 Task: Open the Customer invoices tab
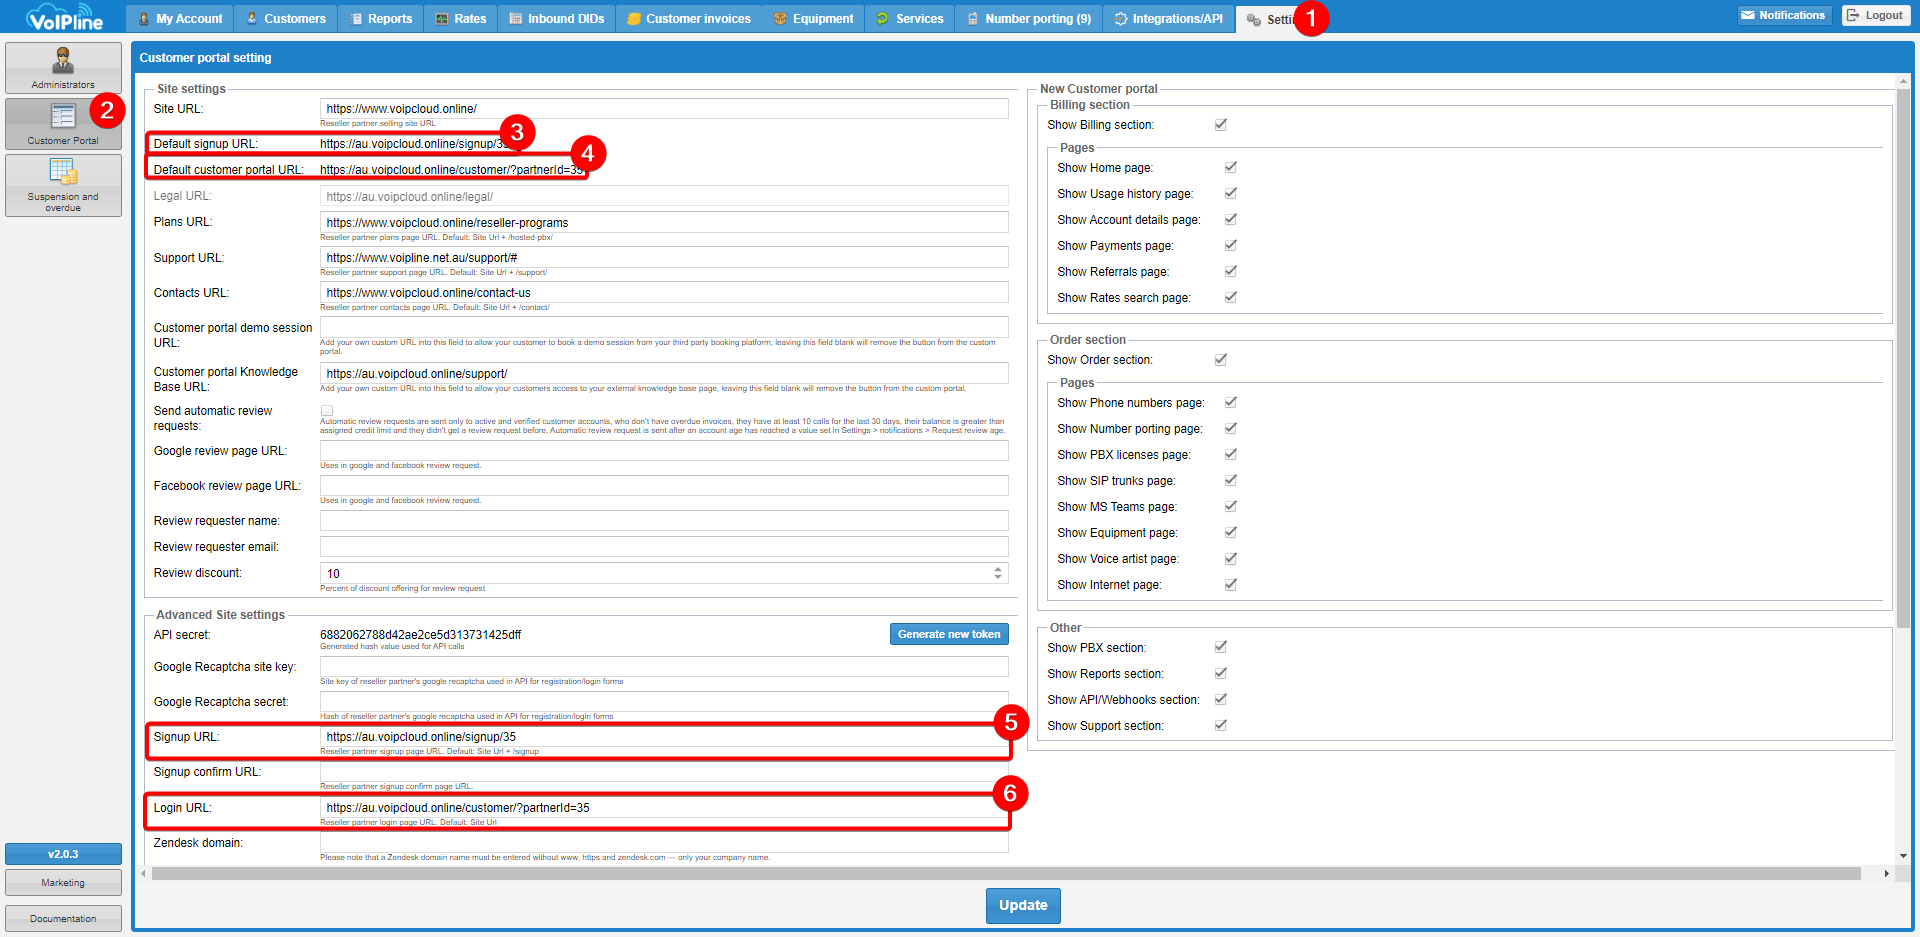(x=689, y=19)
